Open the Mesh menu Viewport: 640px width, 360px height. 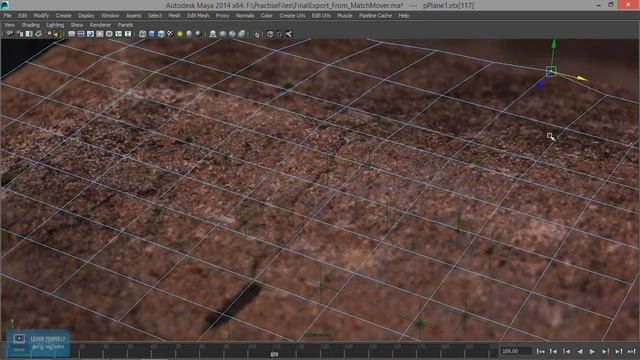click(174, 16)
